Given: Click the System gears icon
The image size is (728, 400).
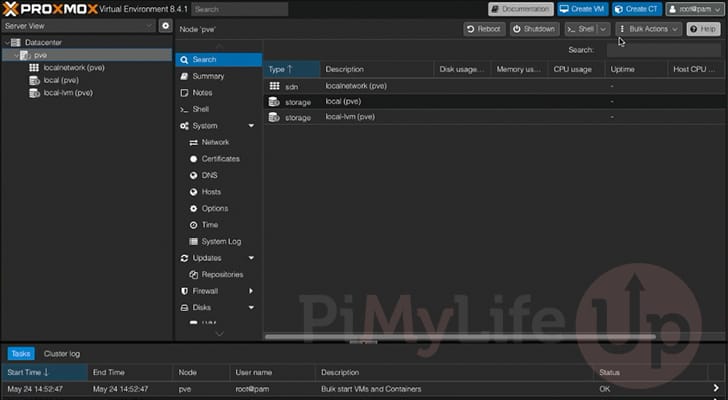Looking at the screenshot, I should [184, 126].
